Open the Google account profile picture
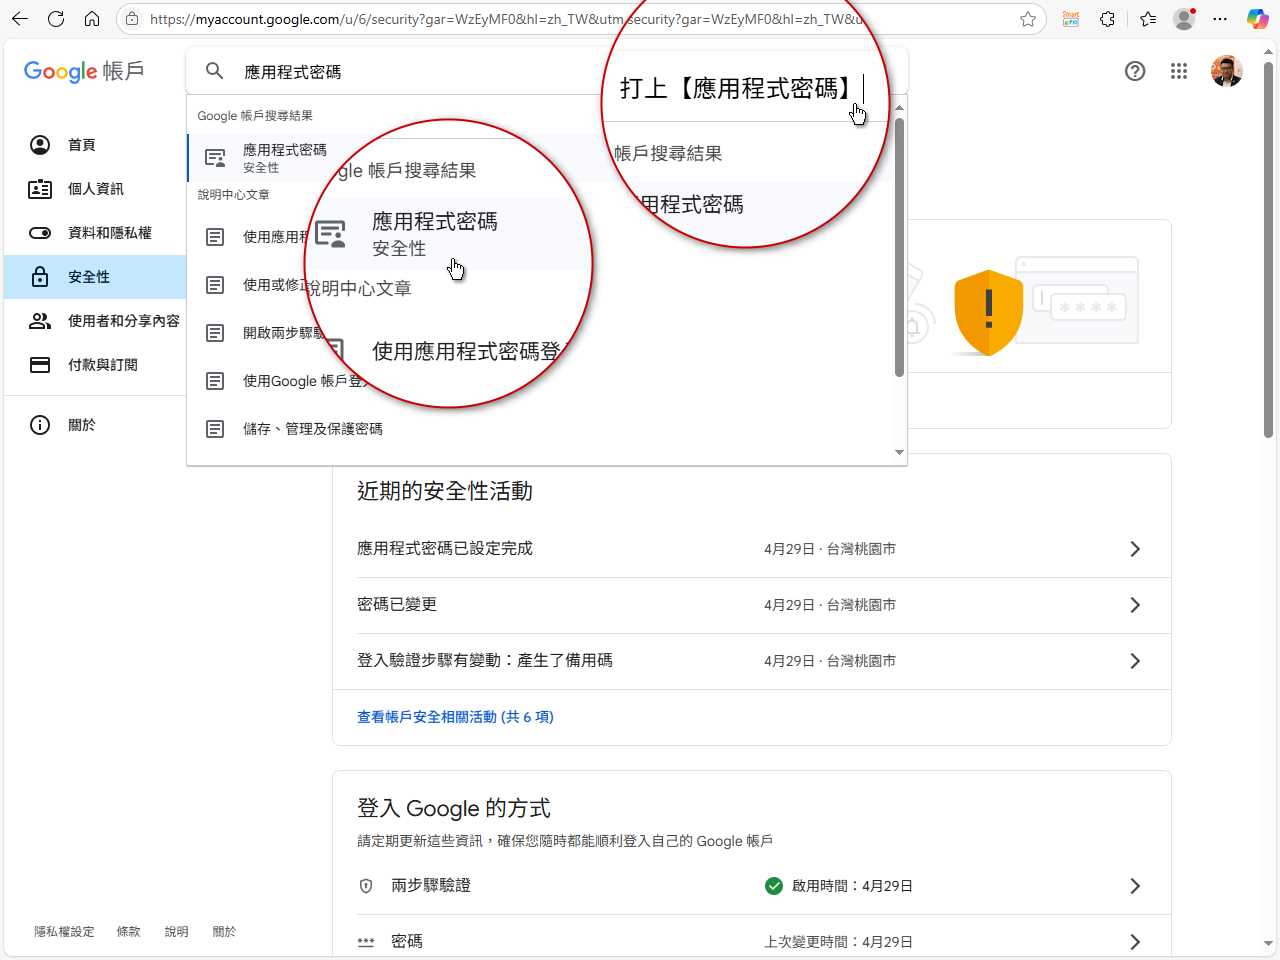1280x960 pixels. tap(1226, 71)
